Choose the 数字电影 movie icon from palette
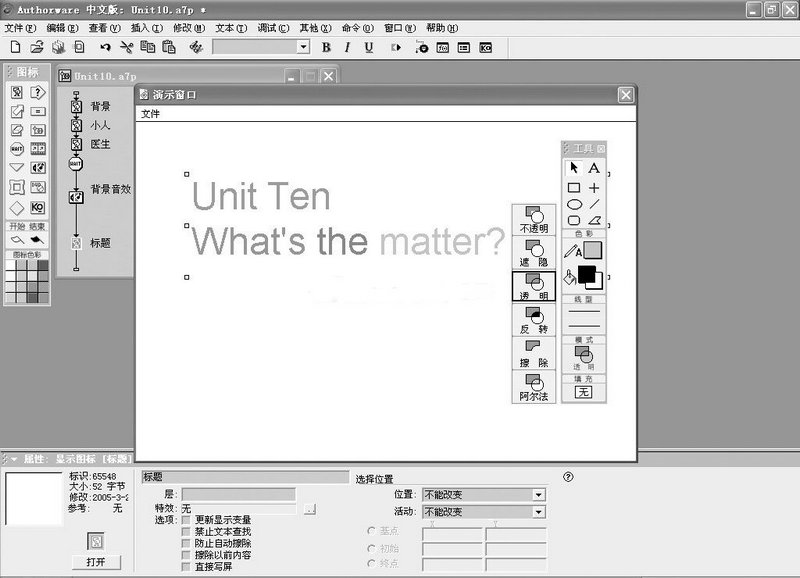The width and height of the screenshot is (800, 578). [x=37, y=147]
